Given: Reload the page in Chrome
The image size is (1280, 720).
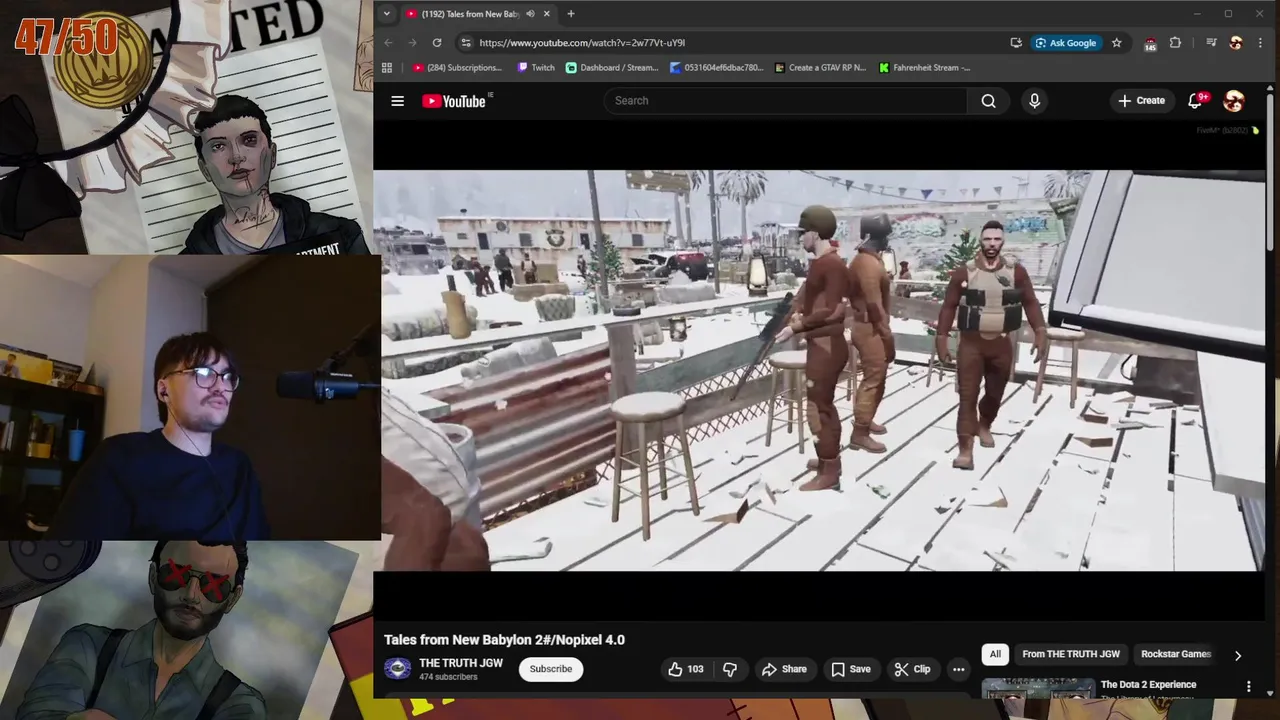Looking at the screenshot, I should click(x=437, y=43).
